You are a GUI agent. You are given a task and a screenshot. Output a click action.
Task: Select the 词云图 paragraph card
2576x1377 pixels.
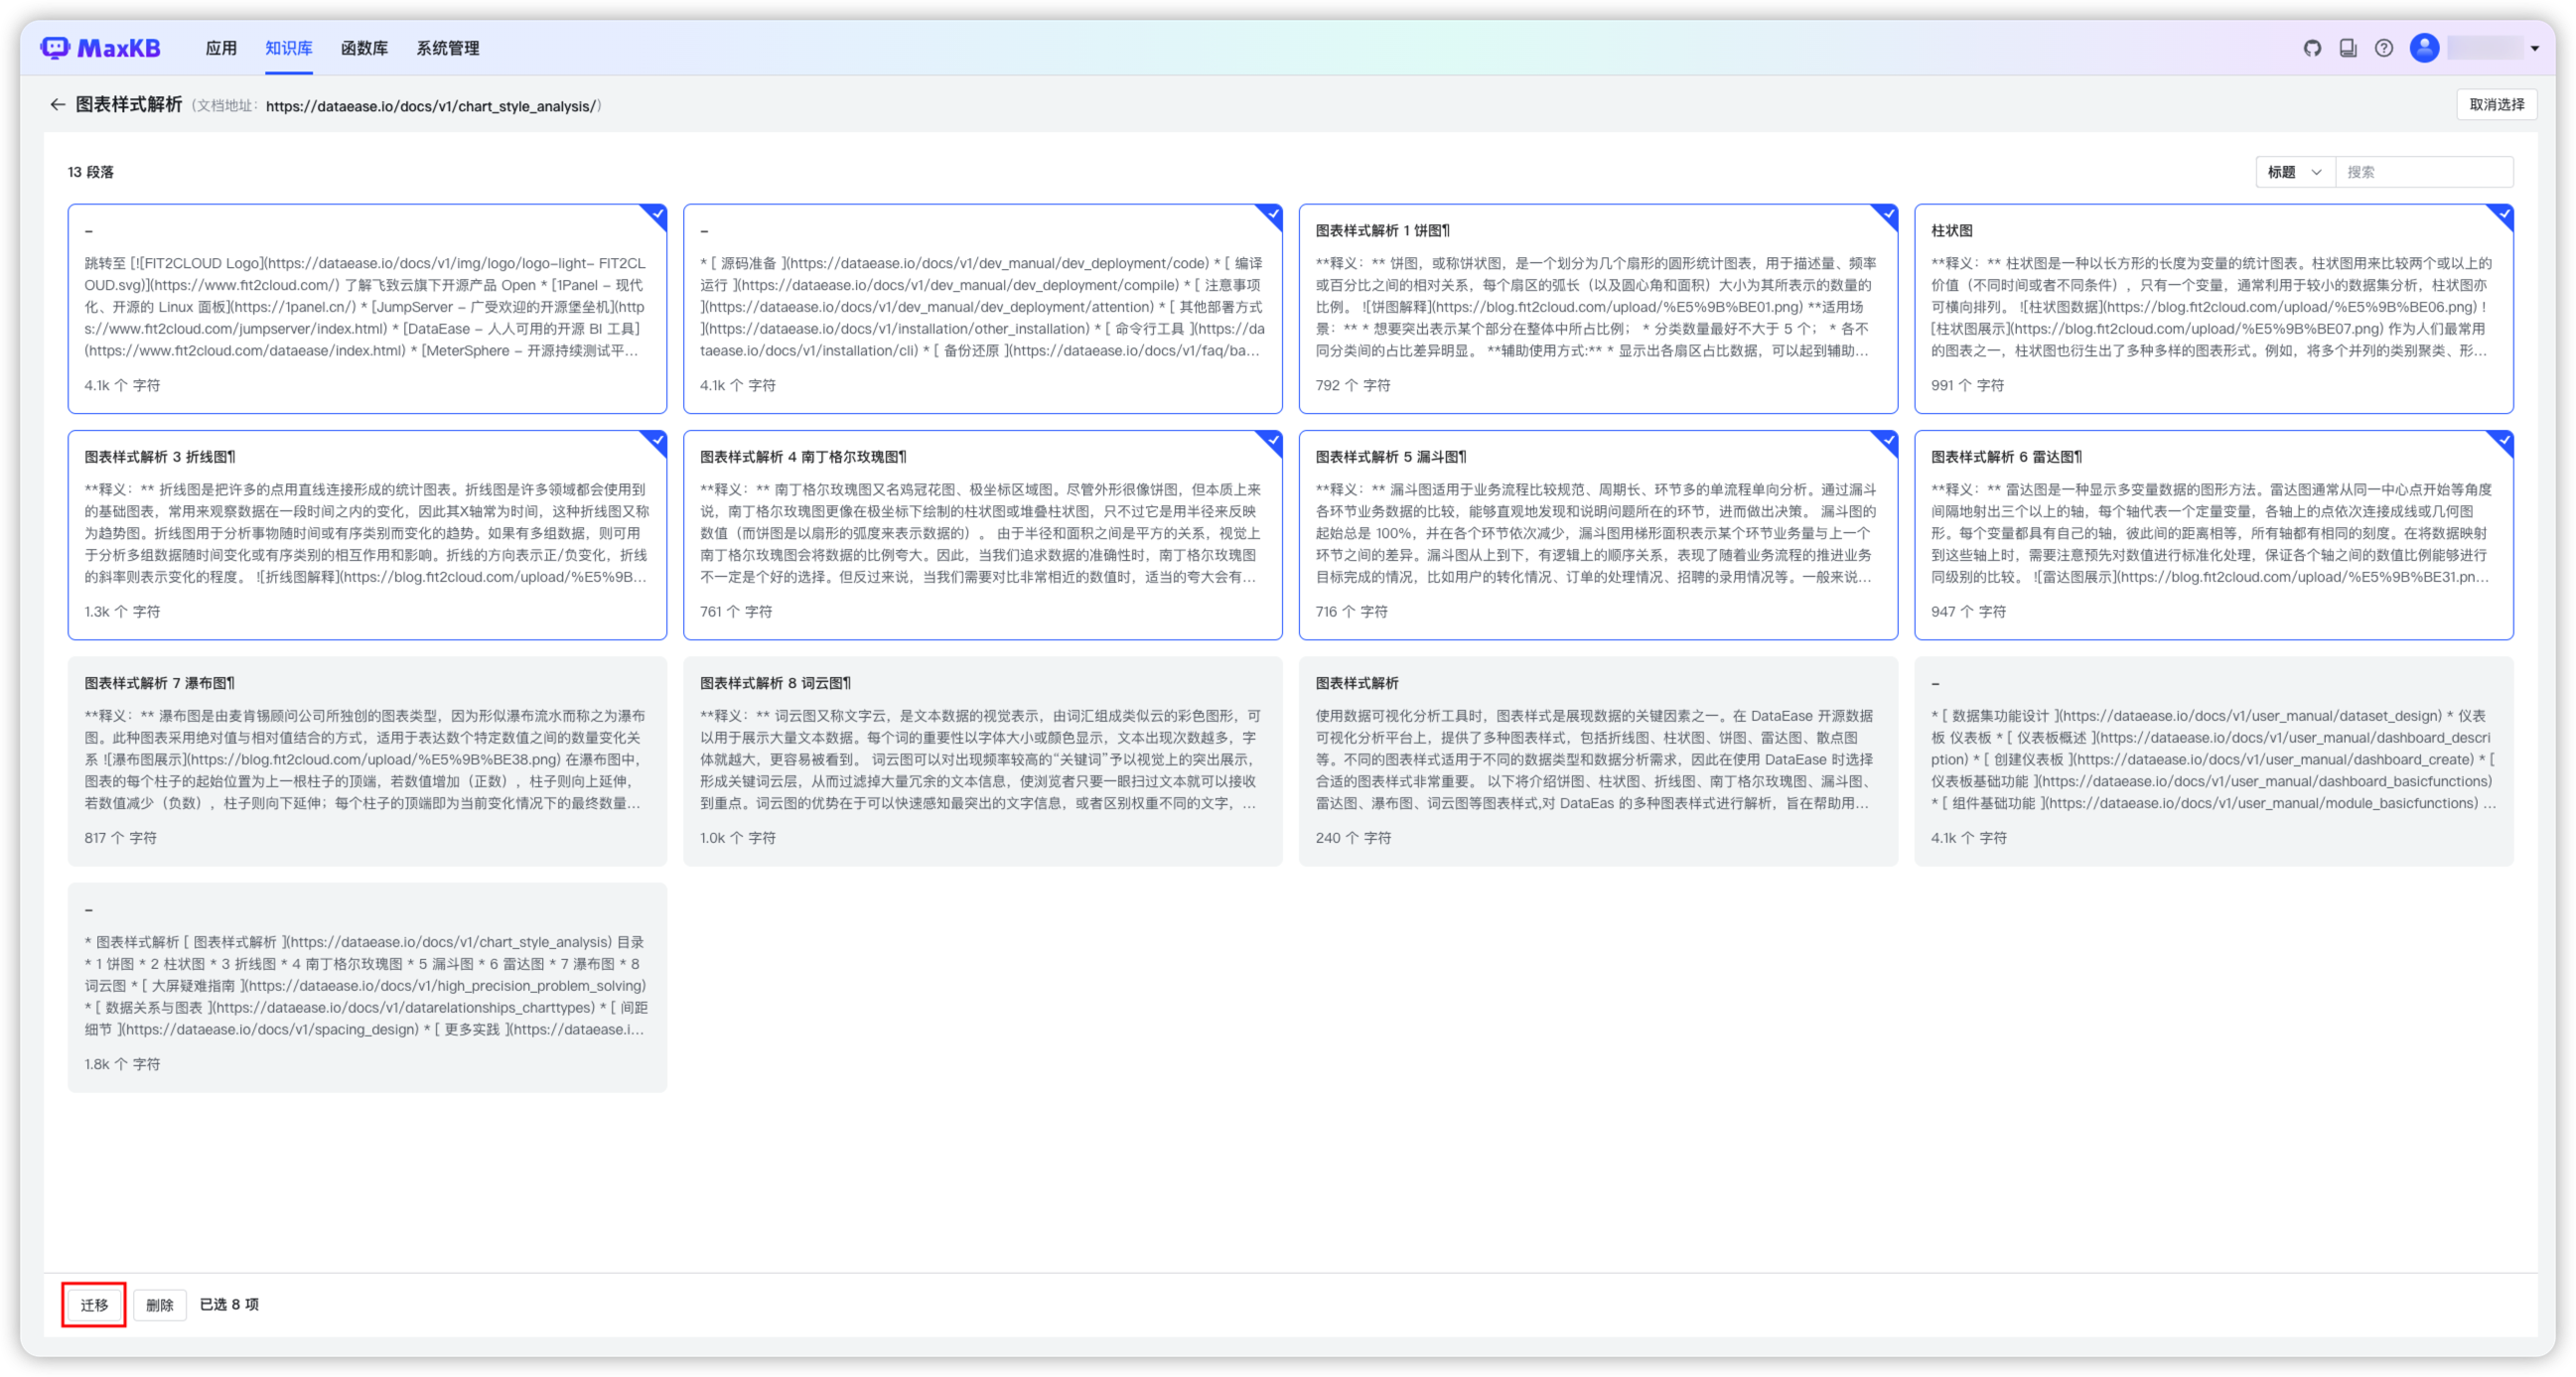[982, 760]
